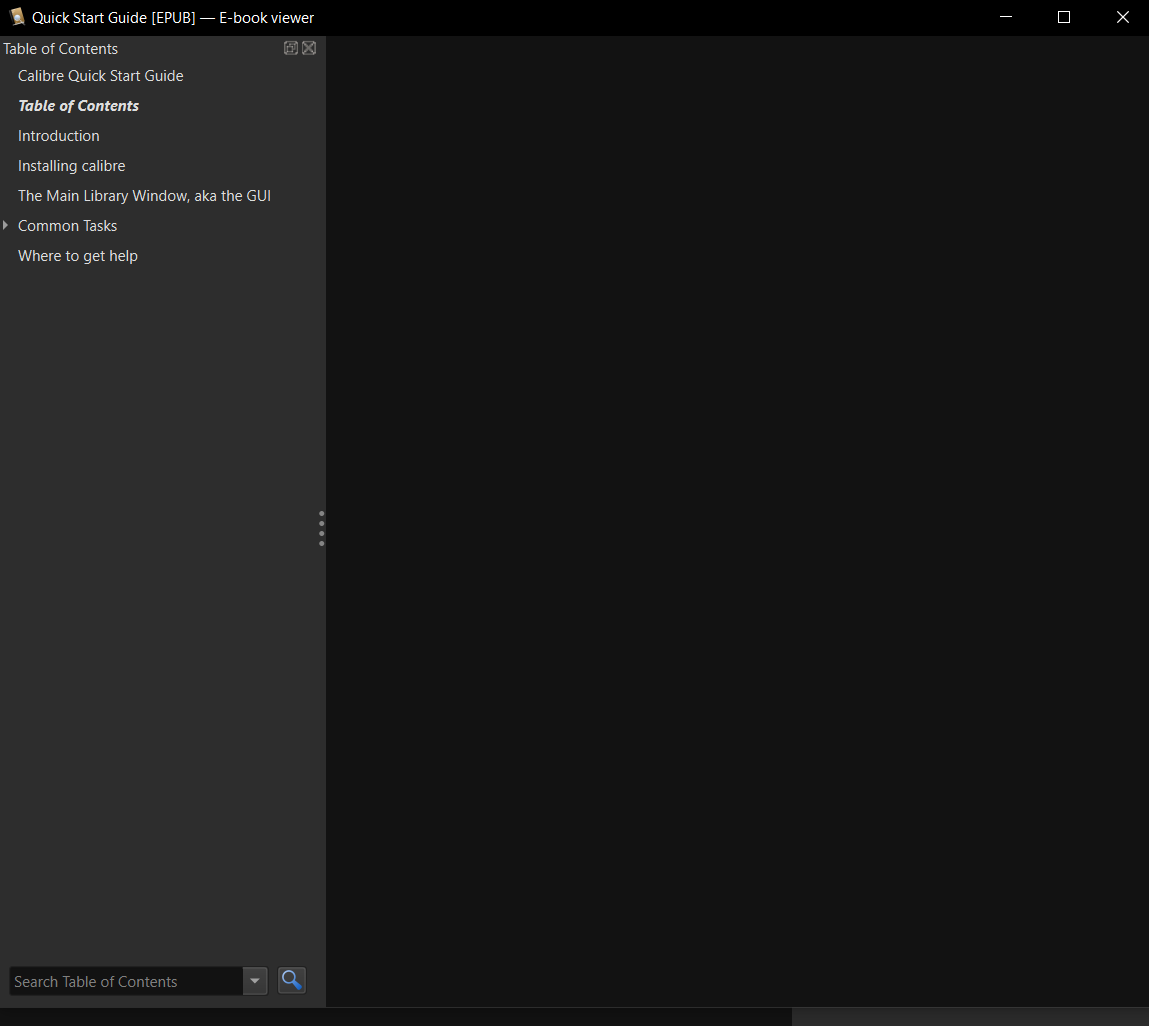Close the Table of Contents panel

pos(309,48)
